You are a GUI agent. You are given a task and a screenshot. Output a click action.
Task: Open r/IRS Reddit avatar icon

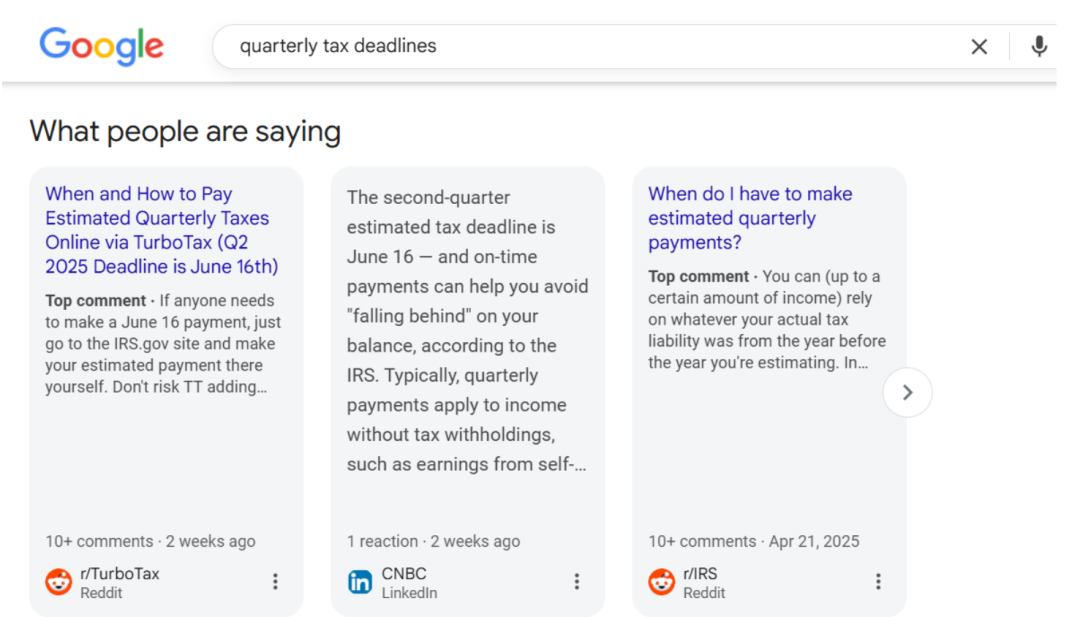pyautogui.click(x=661, y=582)
